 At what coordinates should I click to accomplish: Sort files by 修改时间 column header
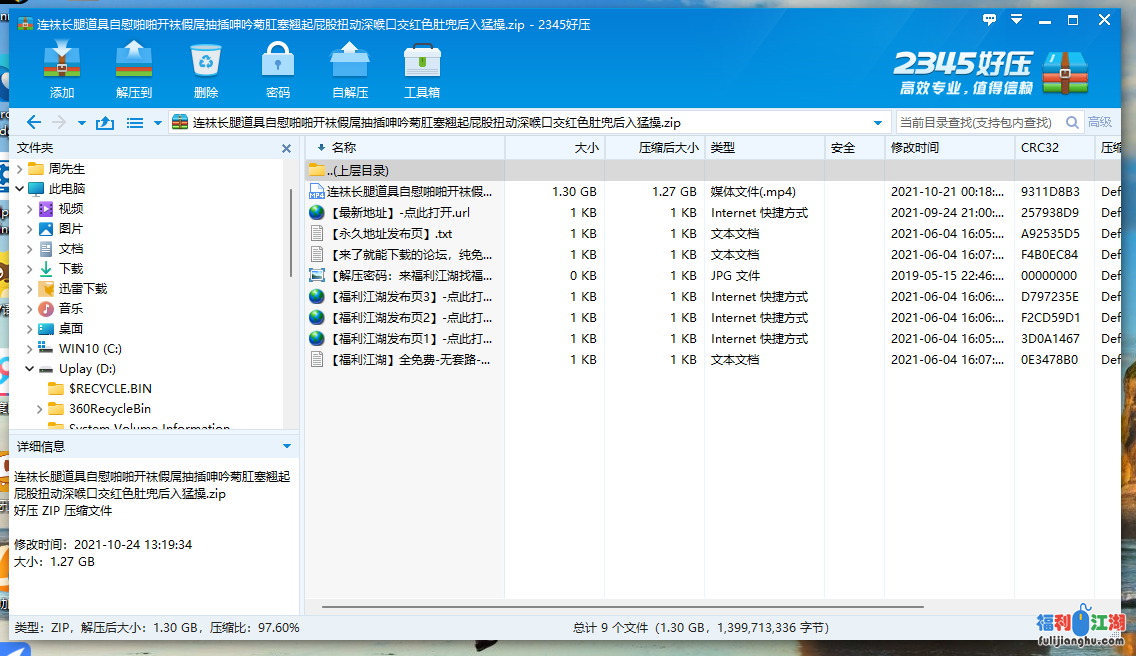[x=914, y=148]
